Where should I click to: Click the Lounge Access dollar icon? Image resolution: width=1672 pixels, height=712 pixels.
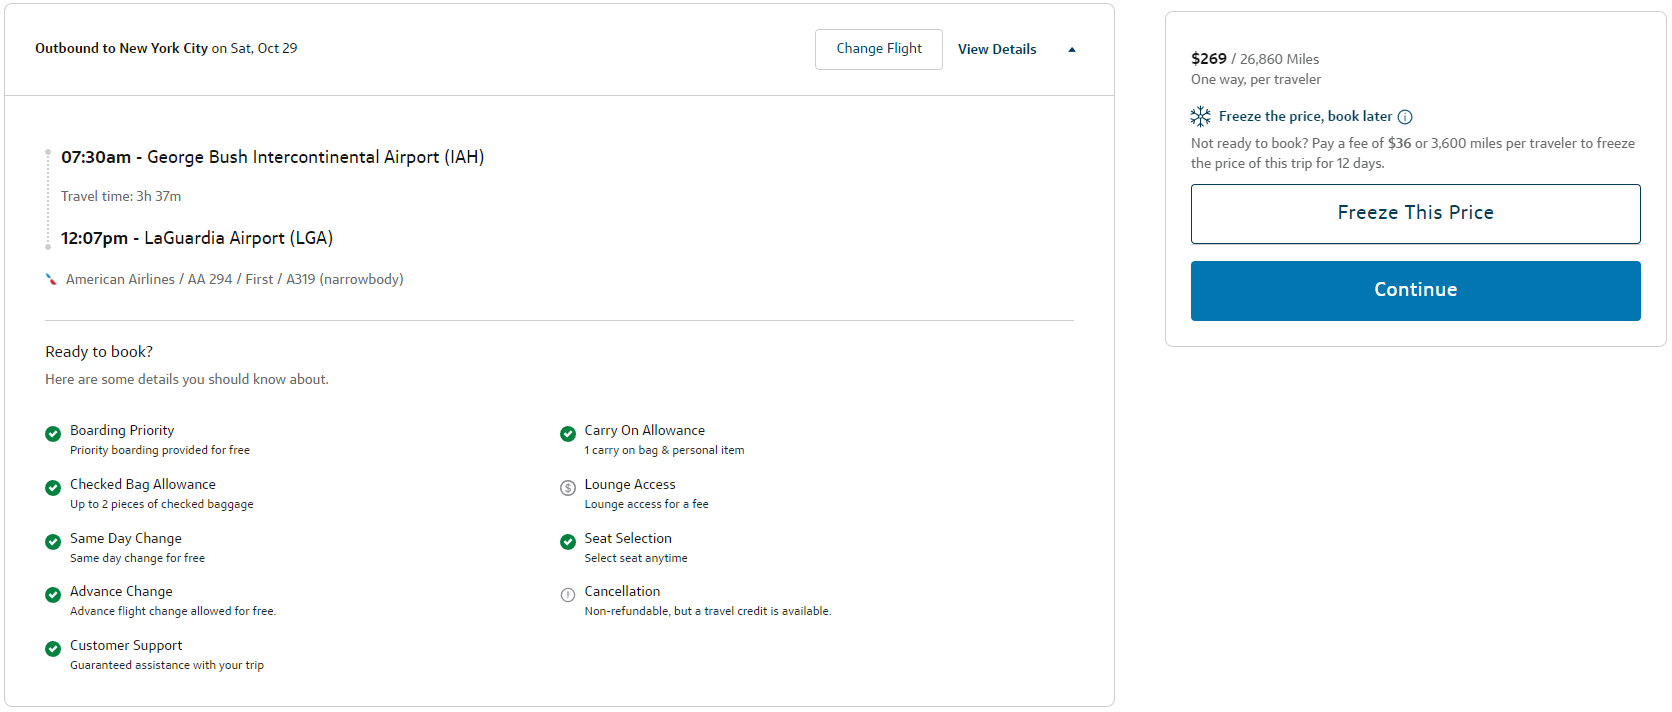pos(568,488)
